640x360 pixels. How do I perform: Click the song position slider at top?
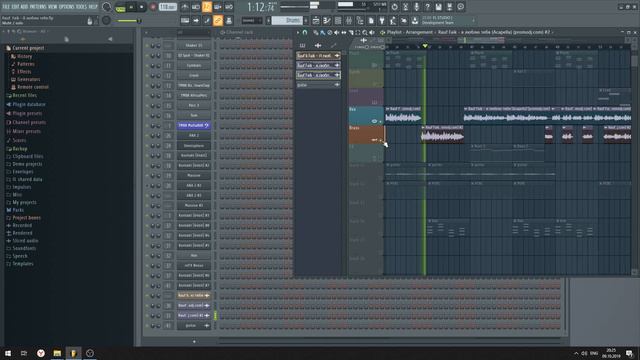pos(301,6)
